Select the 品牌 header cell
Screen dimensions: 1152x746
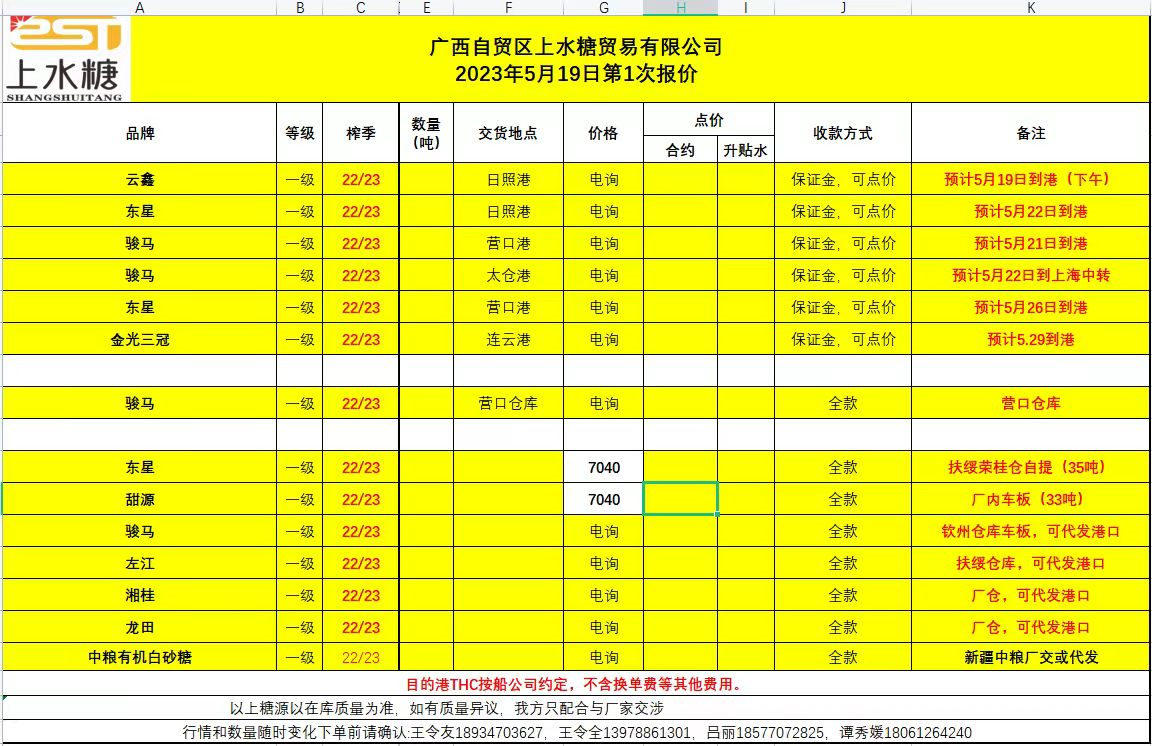point(140,133)
